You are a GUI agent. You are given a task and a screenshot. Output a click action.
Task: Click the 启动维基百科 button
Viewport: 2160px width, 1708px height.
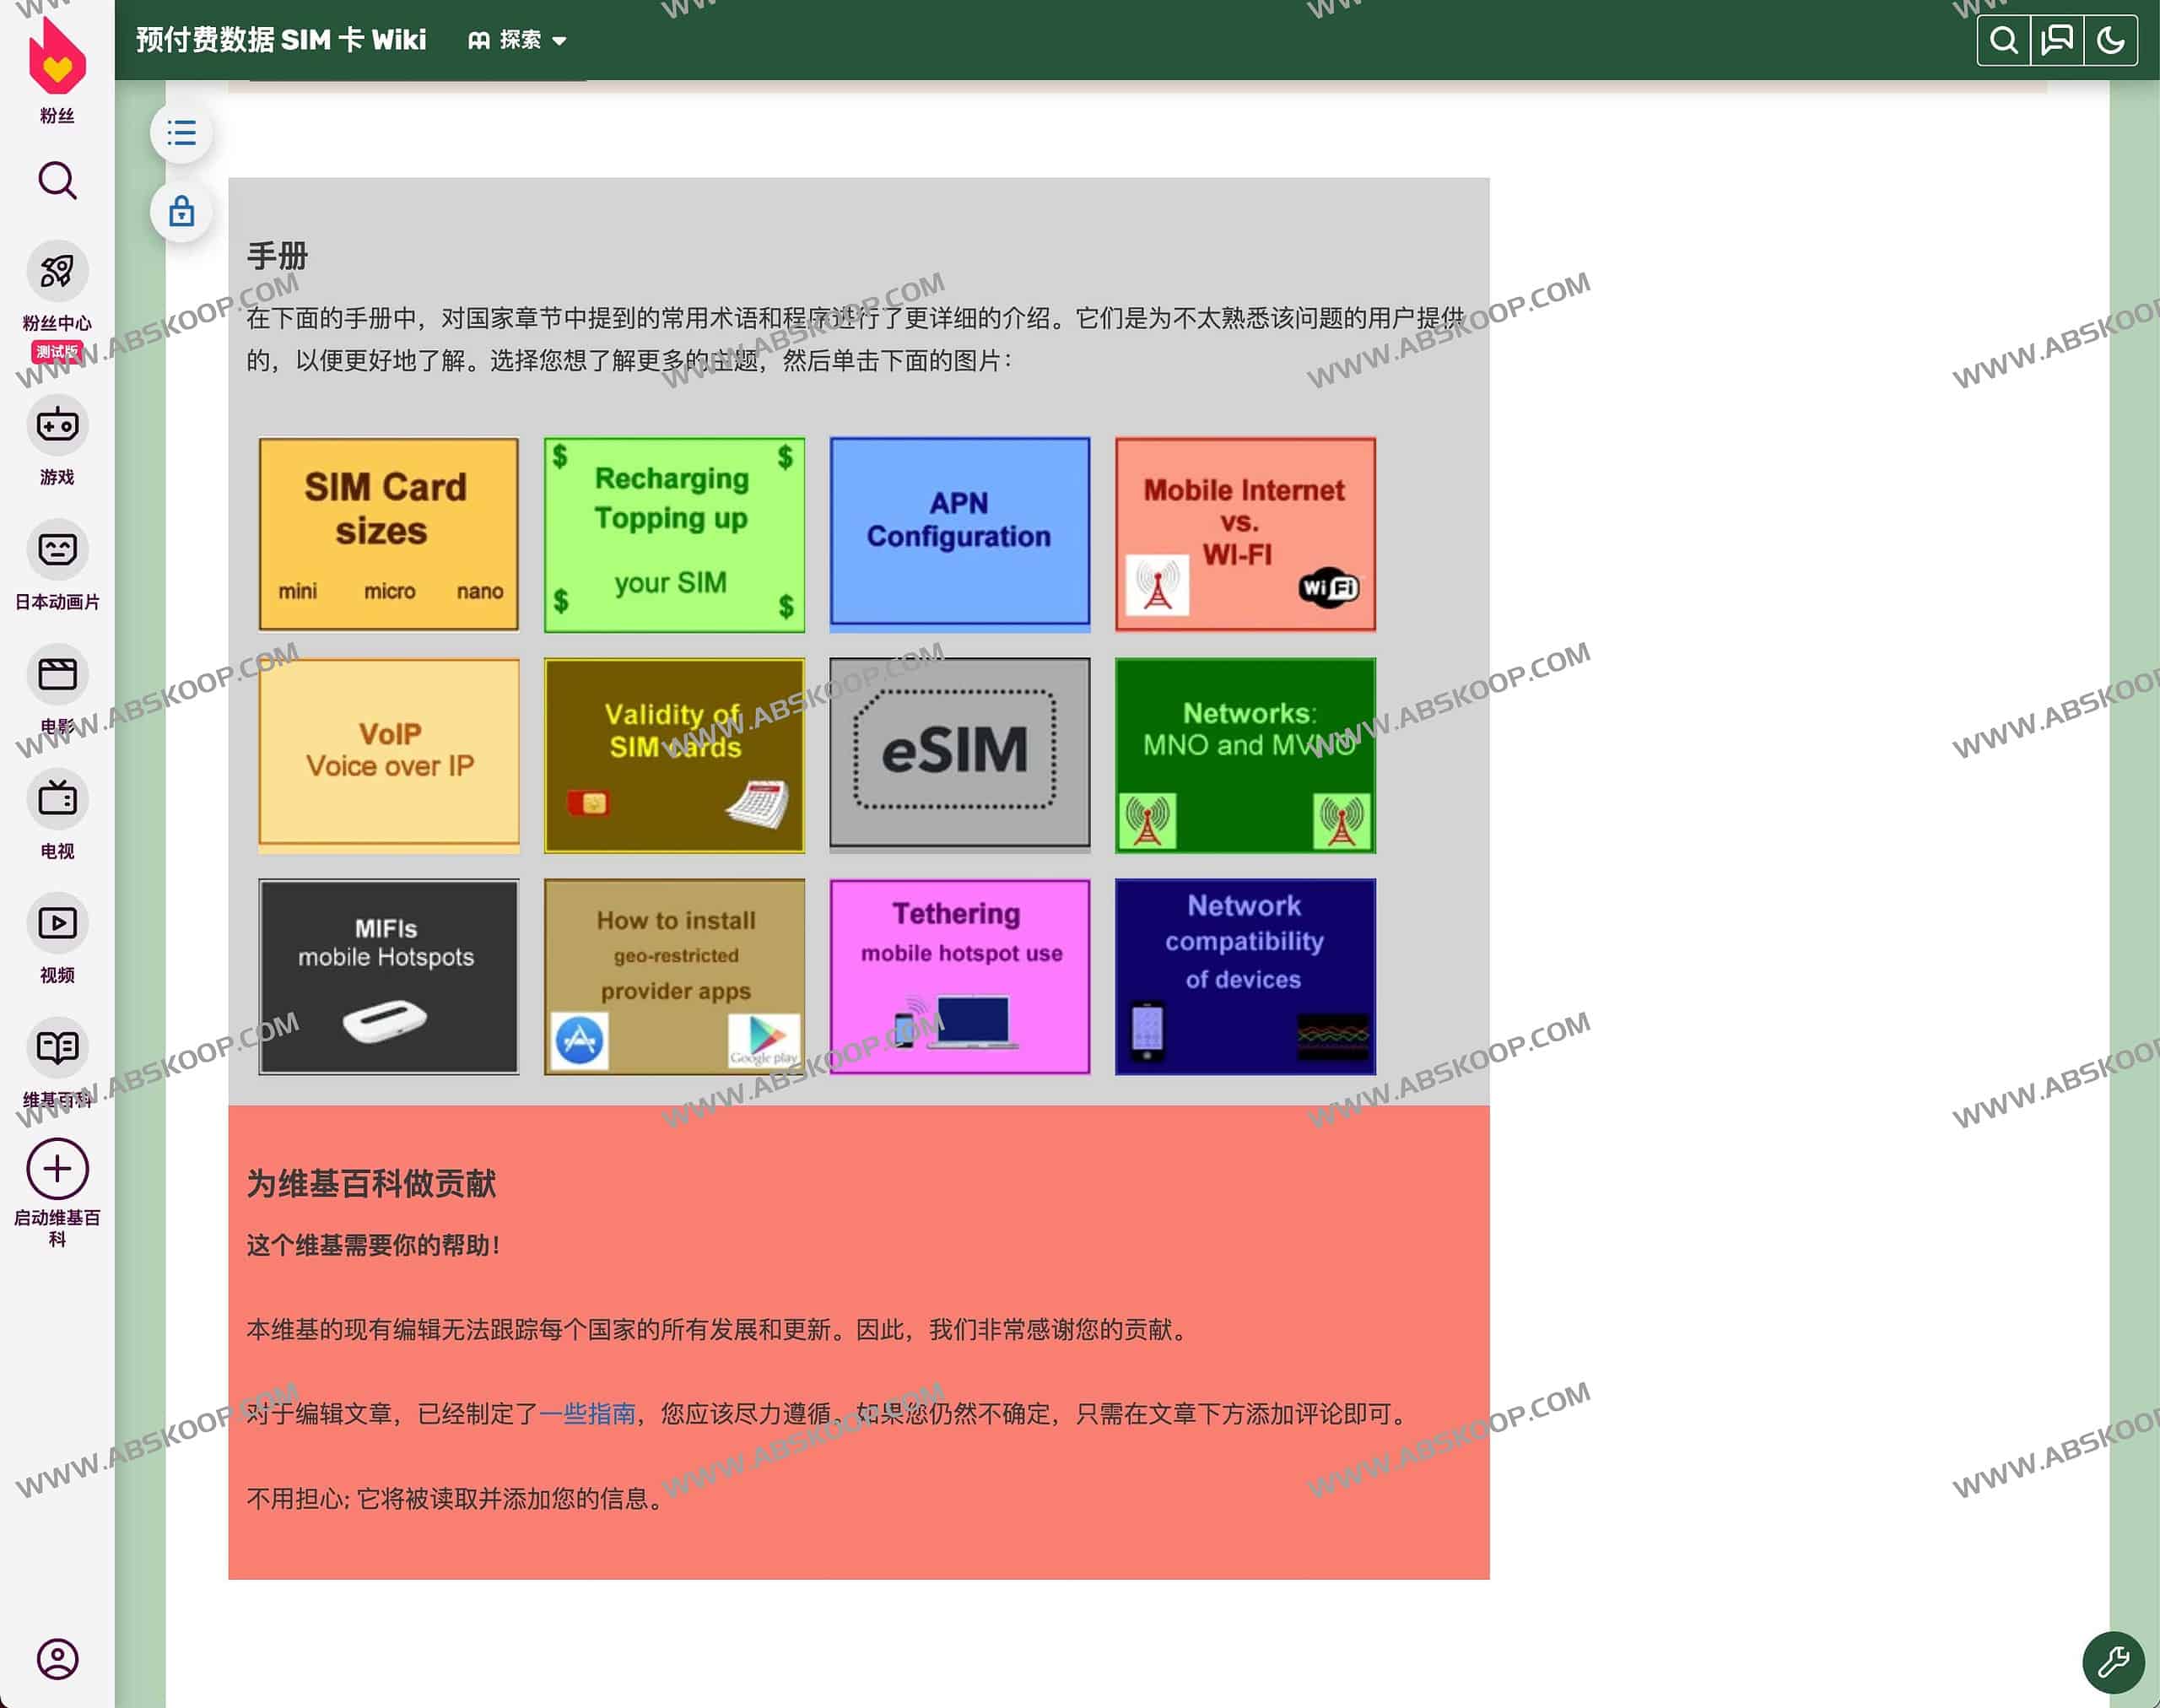57,1168
